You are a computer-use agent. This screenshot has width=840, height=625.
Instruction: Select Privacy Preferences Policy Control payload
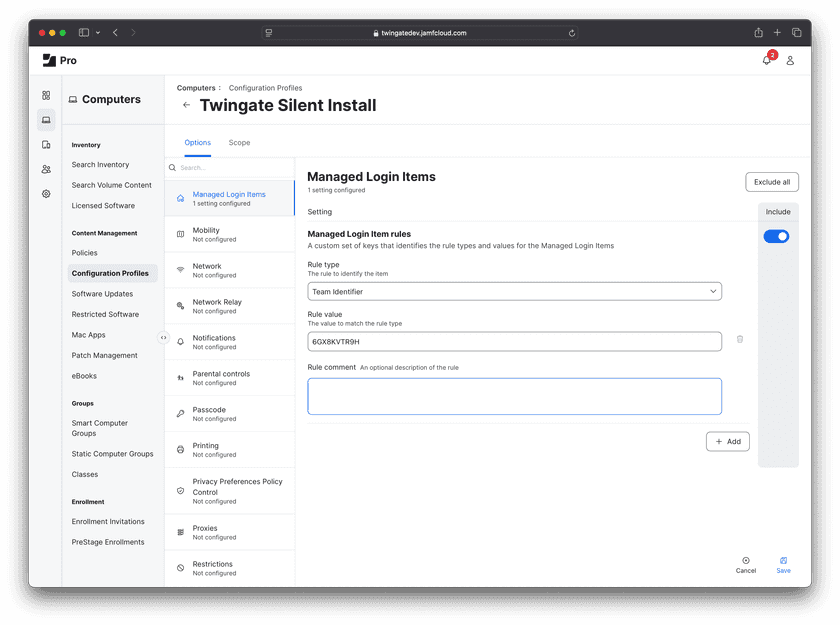click(x=230, y=487)
